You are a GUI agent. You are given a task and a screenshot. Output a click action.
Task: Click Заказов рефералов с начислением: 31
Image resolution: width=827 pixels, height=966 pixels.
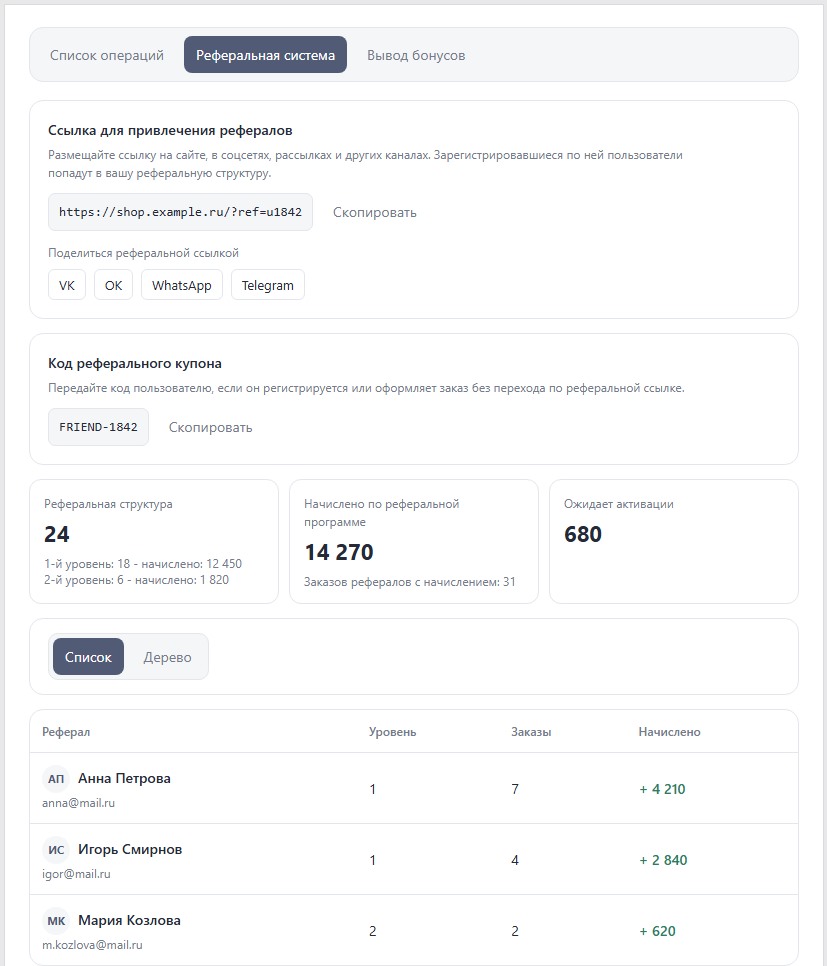tap(410, 582)
